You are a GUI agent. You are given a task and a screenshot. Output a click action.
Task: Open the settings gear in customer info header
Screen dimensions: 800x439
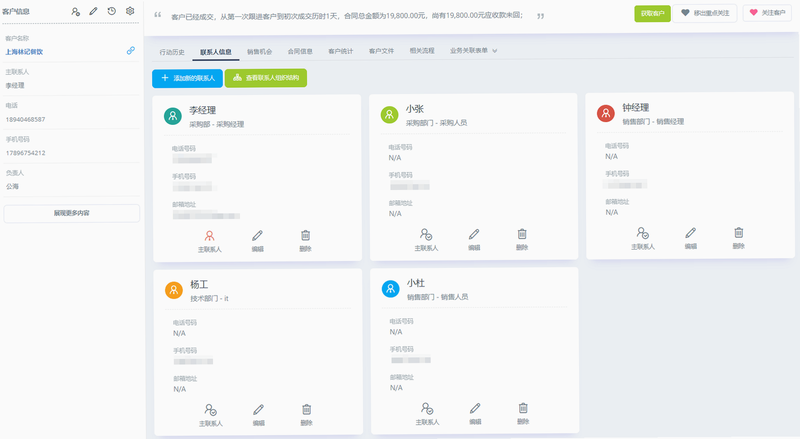click(130, 11)
